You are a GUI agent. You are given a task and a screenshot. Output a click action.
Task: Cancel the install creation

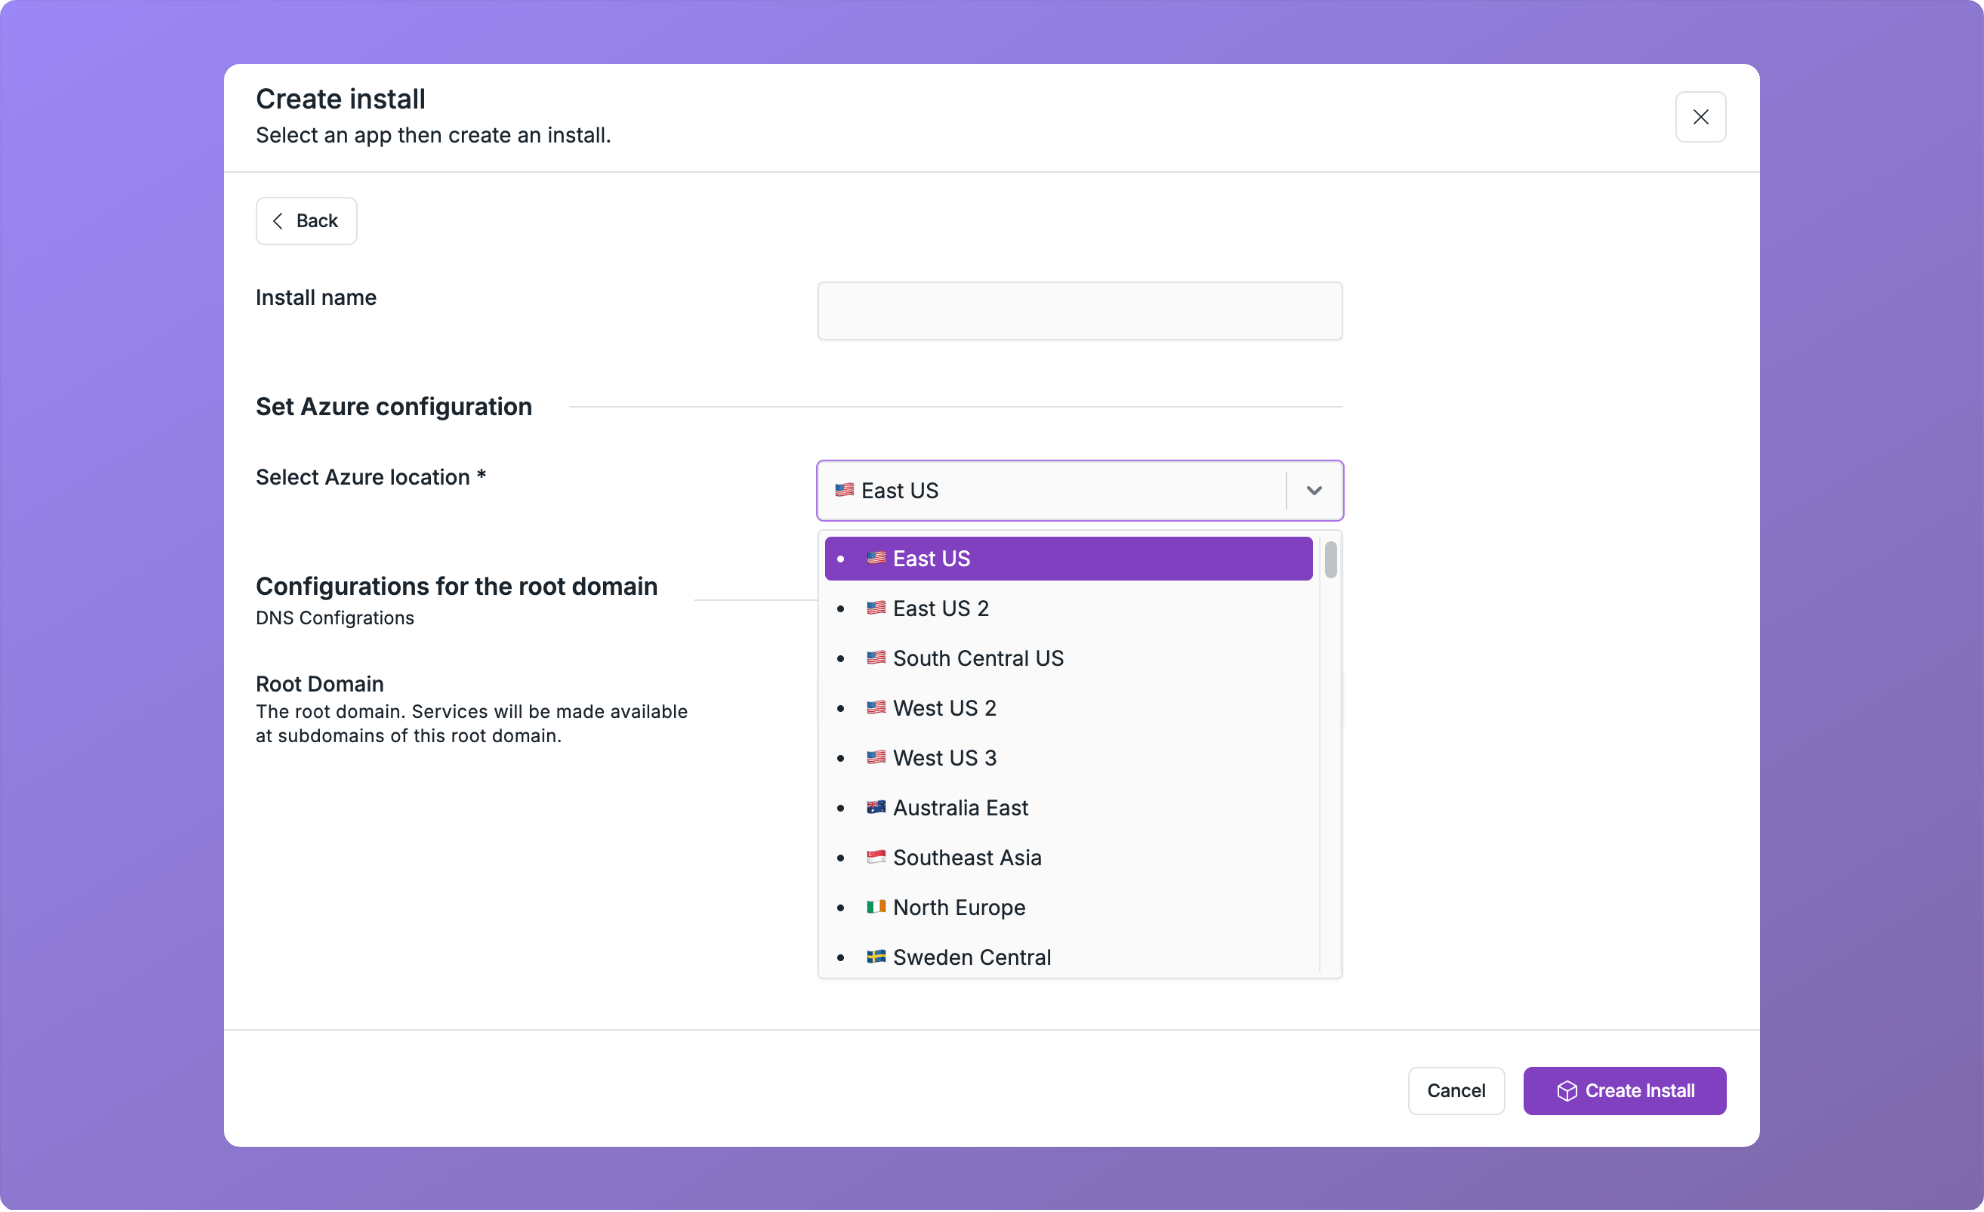(1456, 1091)
